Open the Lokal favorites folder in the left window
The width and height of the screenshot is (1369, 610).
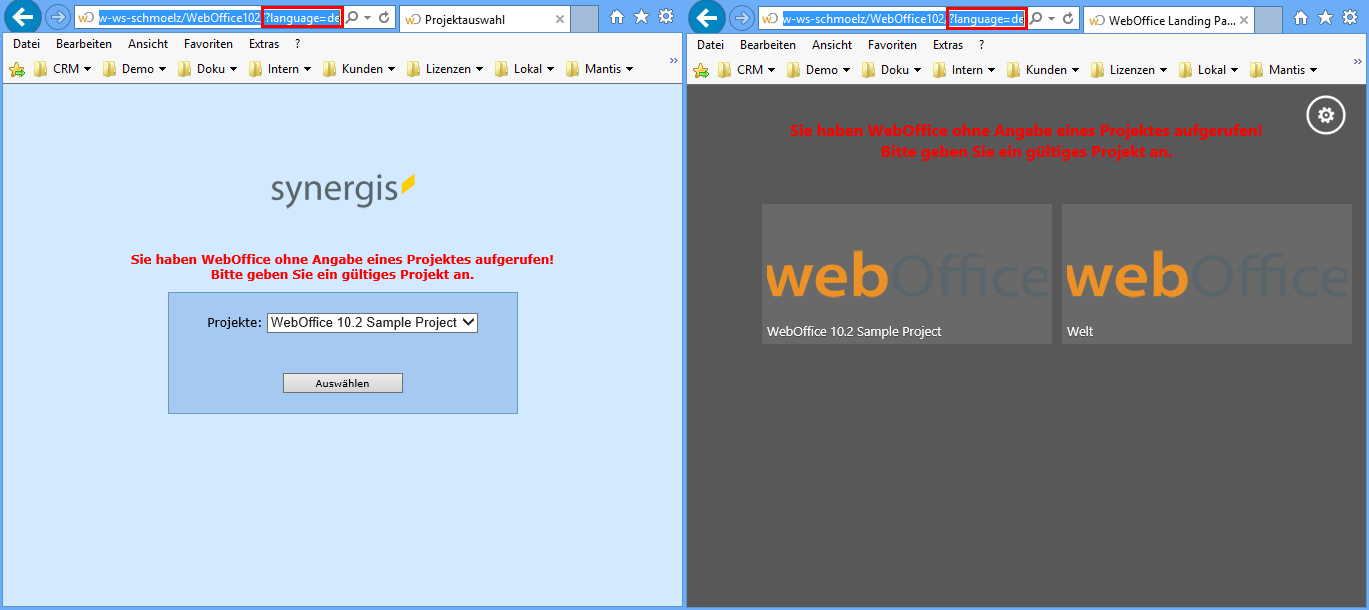525,69
